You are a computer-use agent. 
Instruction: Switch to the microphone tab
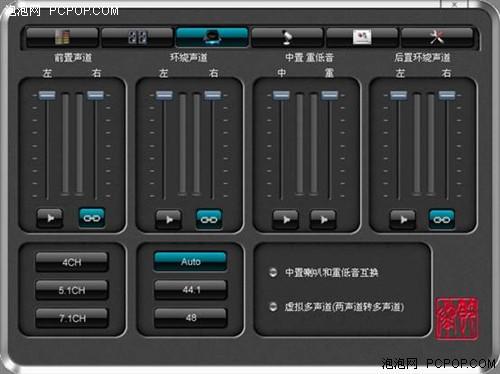[287, 37]
